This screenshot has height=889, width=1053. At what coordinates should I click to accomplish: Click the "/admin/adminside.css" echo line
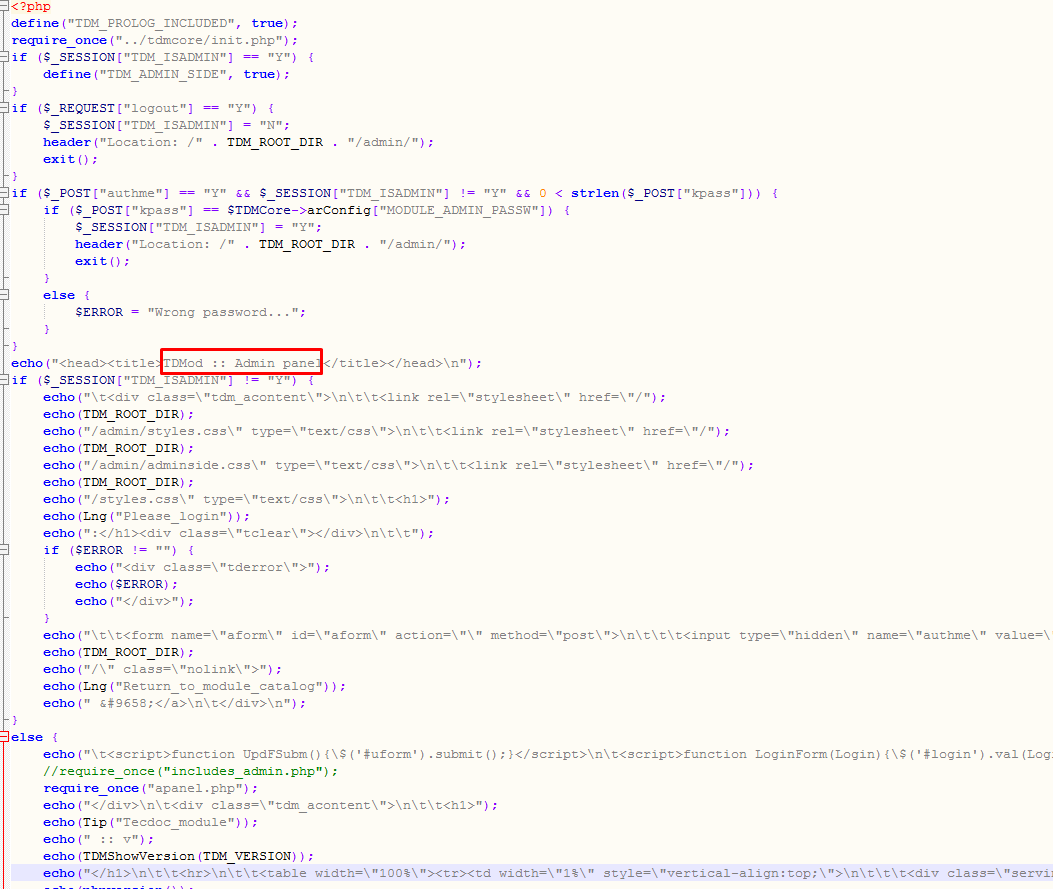398,465
